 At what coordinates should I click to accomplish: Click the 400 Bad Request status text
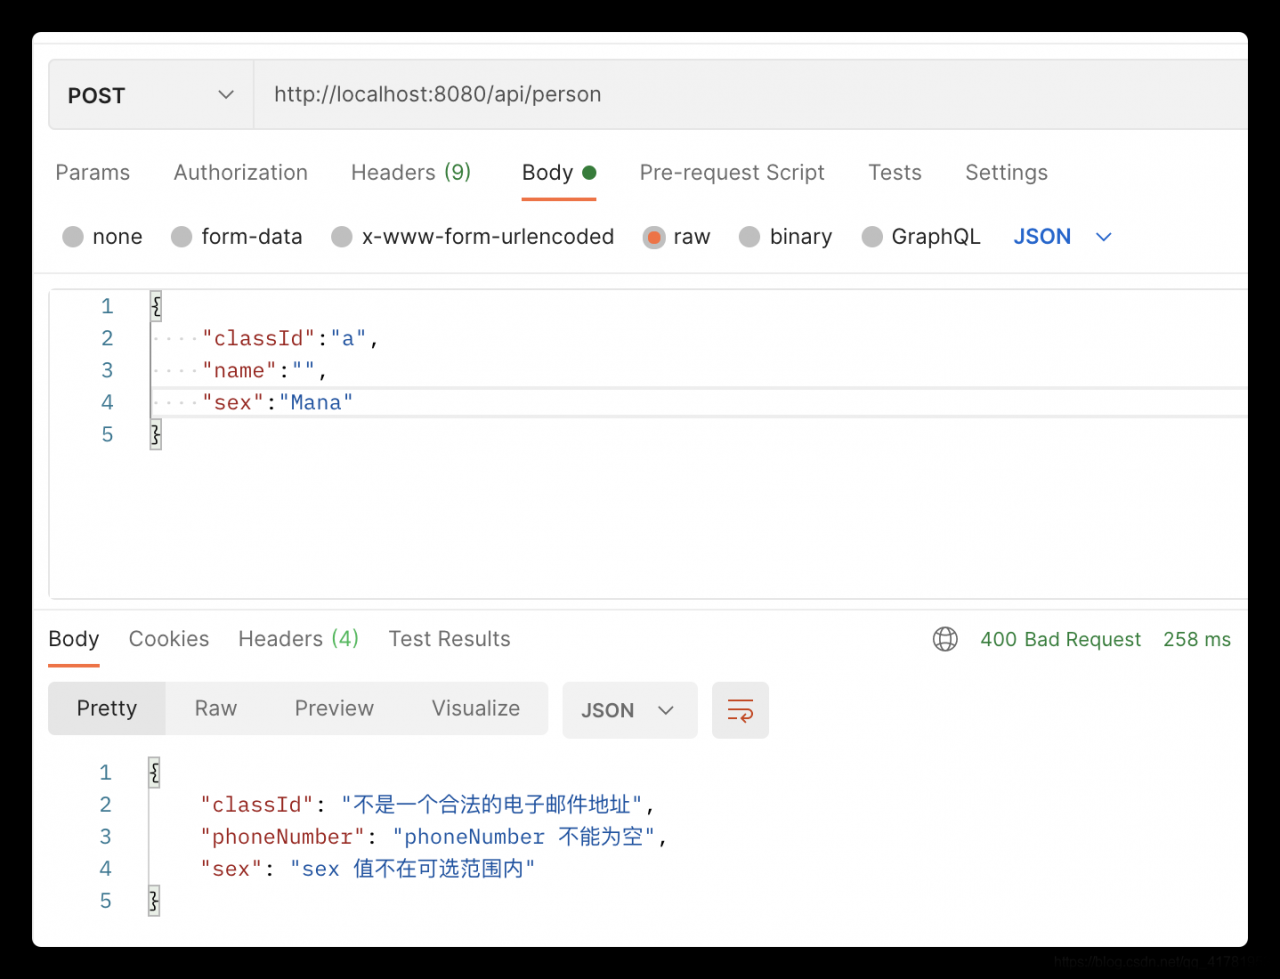point(1060,640)
